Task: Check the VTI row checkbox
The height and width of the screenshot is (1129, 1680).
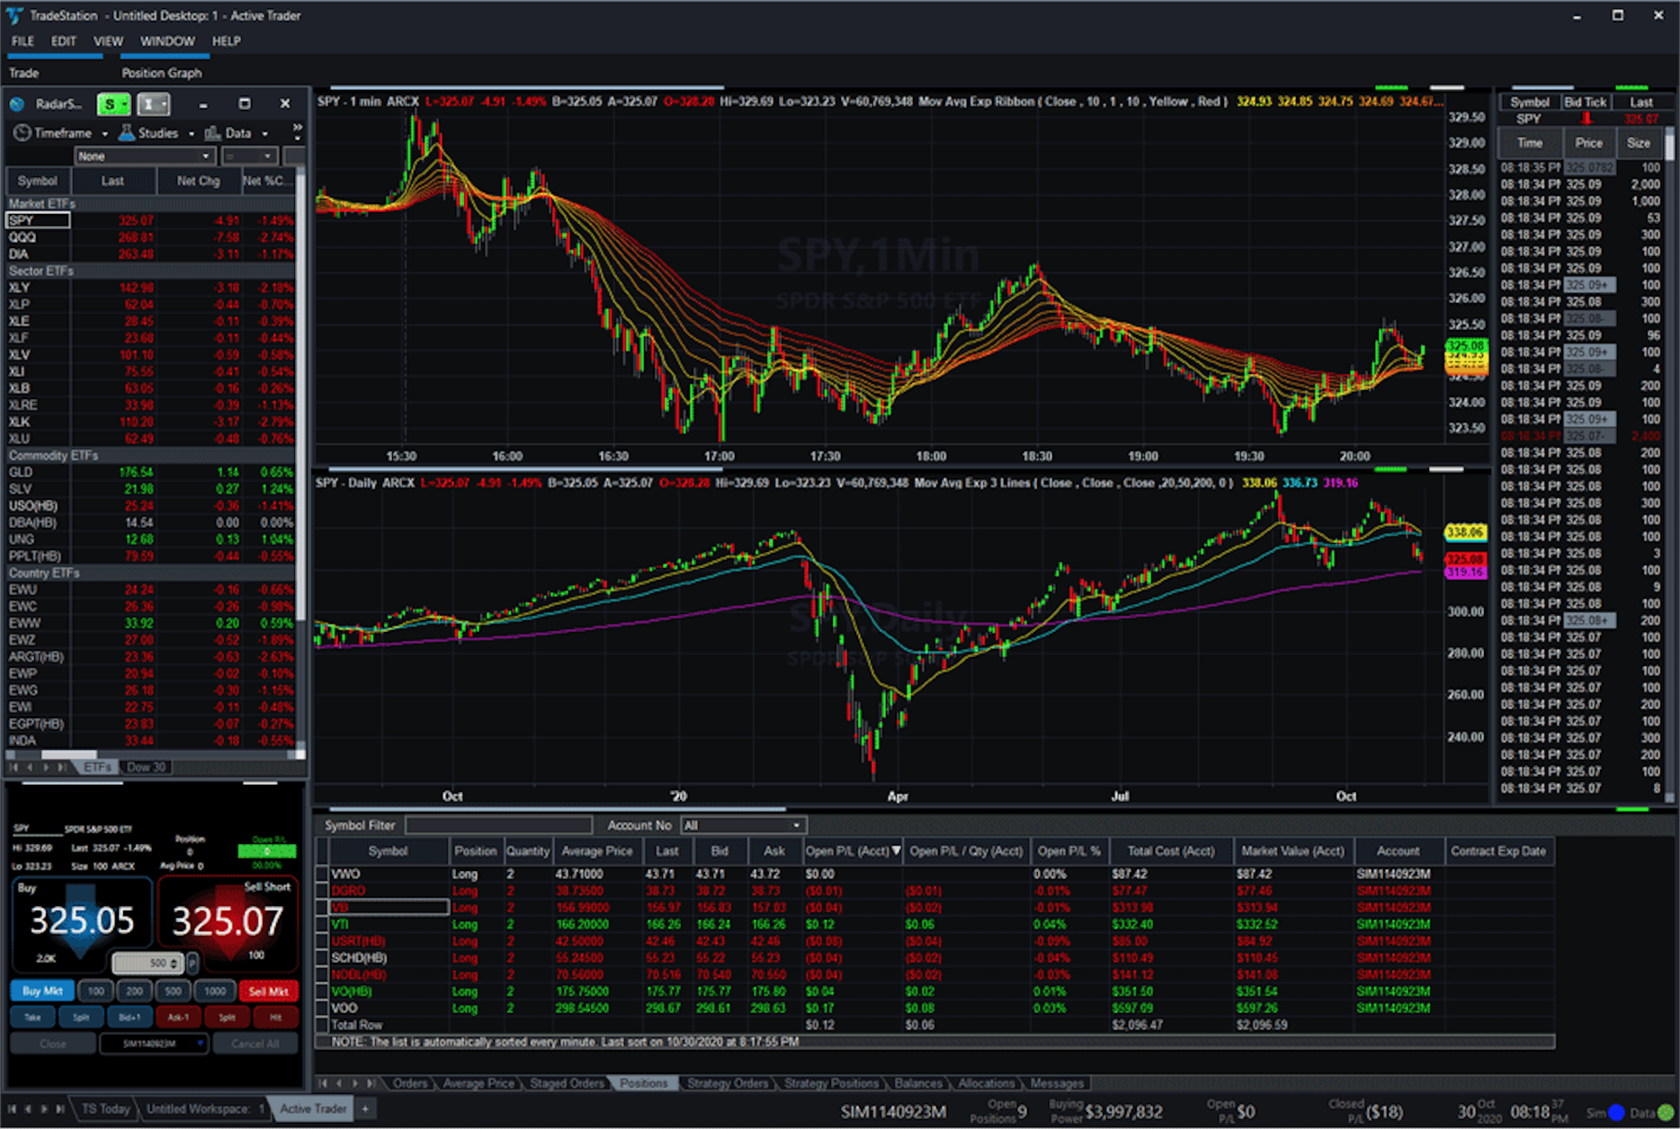Action: click(x=322, y=924)
